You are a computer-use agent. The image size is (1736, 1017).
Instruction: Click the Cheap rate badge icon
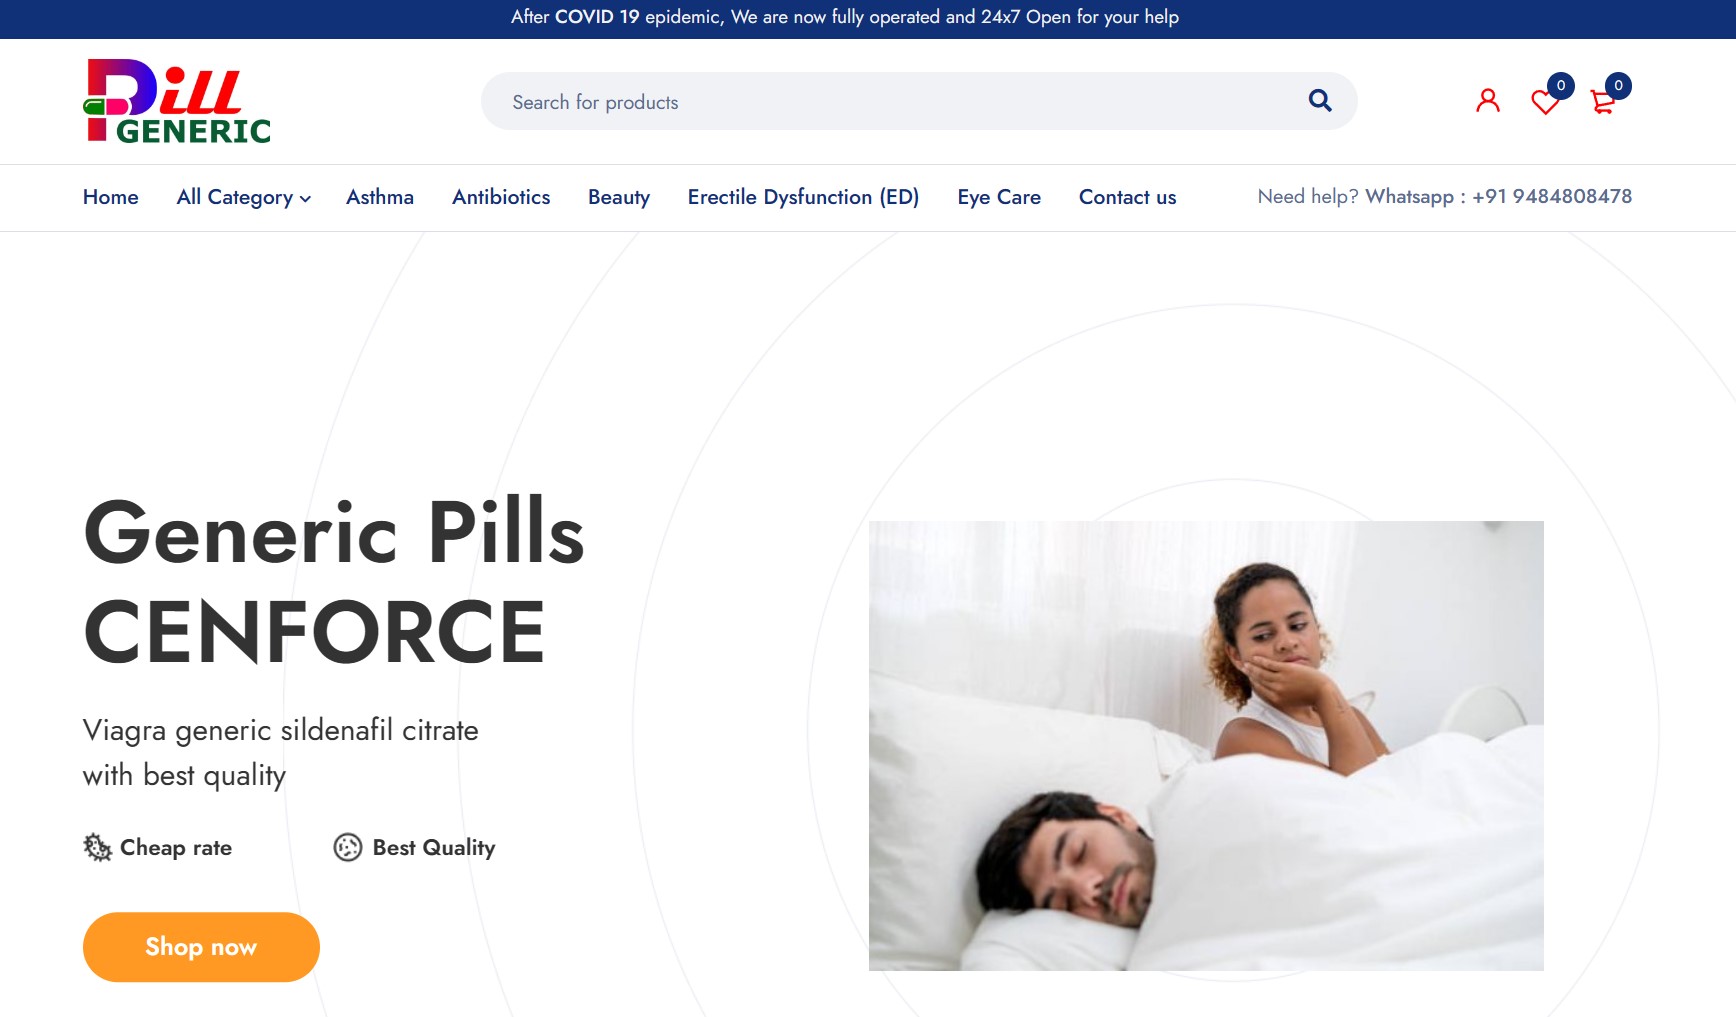(97, 847)
